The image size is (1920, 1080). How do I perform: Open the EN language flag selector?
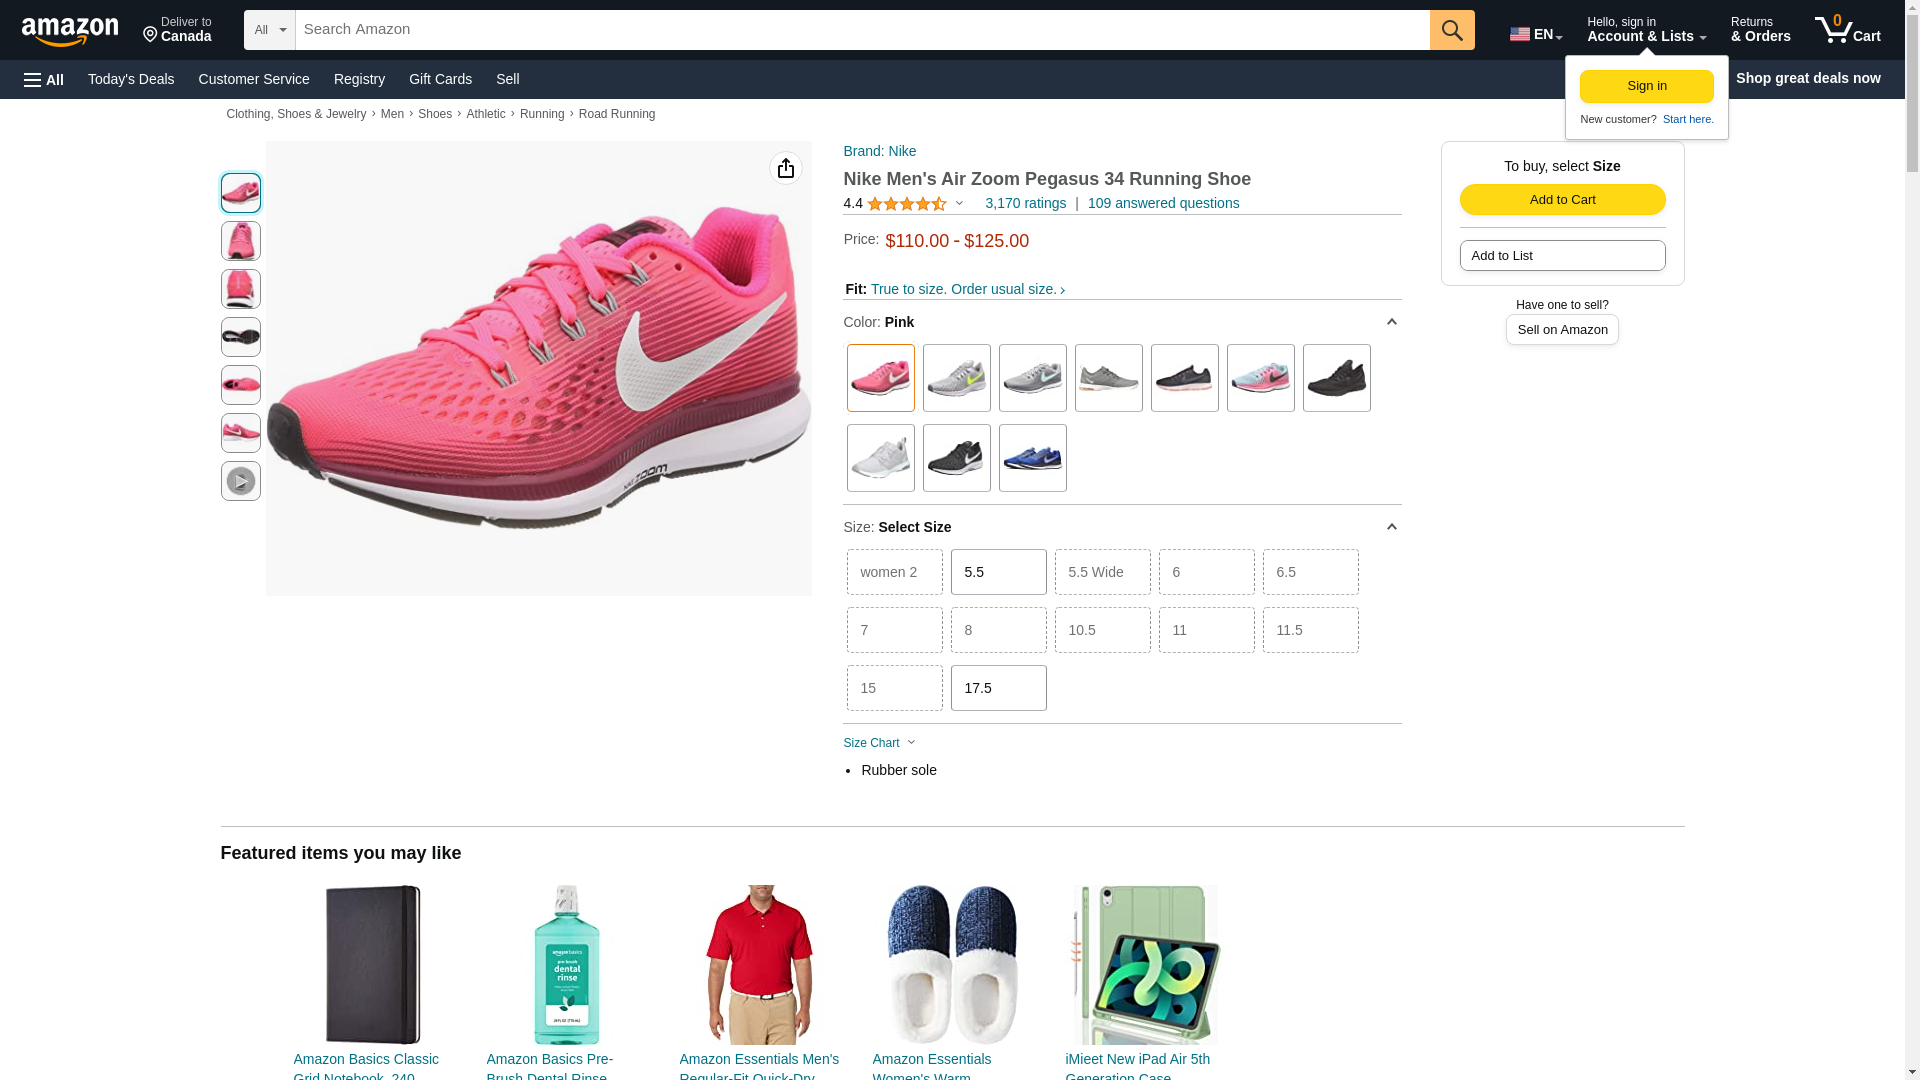click(x=1536, y=33)
